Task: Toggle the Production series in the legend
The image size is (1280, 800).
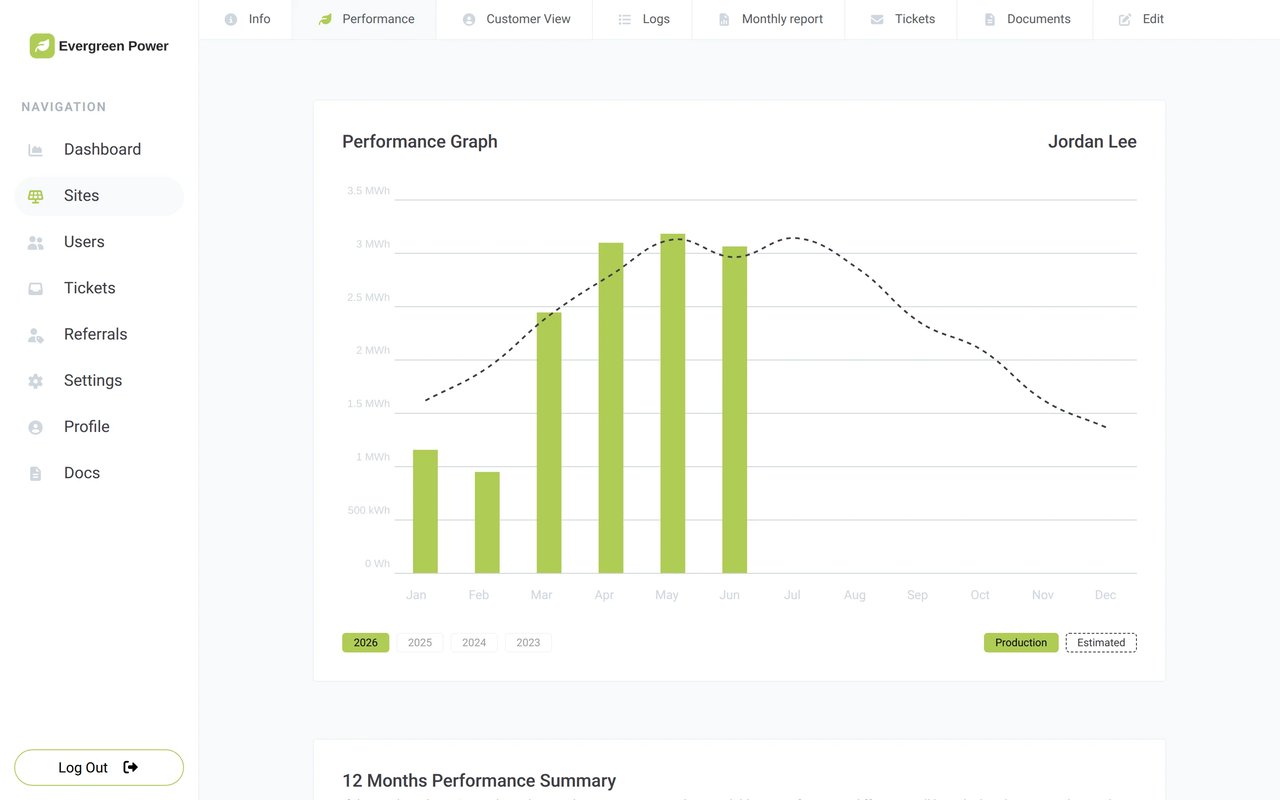Action: [x=1021, y=643]
